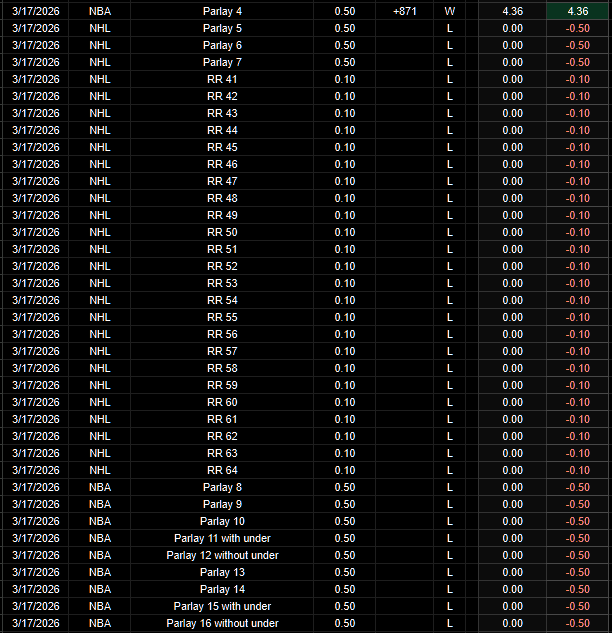
Task: Click the L result in Parlay 10 row
Action: pos(449,521)
